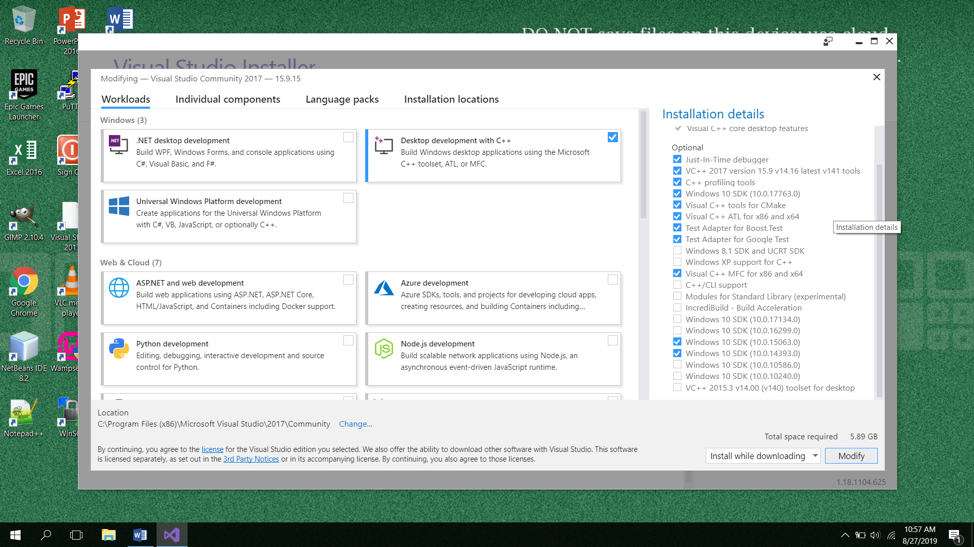This screenshot has width=974, height=547.
Task: Click the ASP.NET globe icon
Action: pos(119,287)
